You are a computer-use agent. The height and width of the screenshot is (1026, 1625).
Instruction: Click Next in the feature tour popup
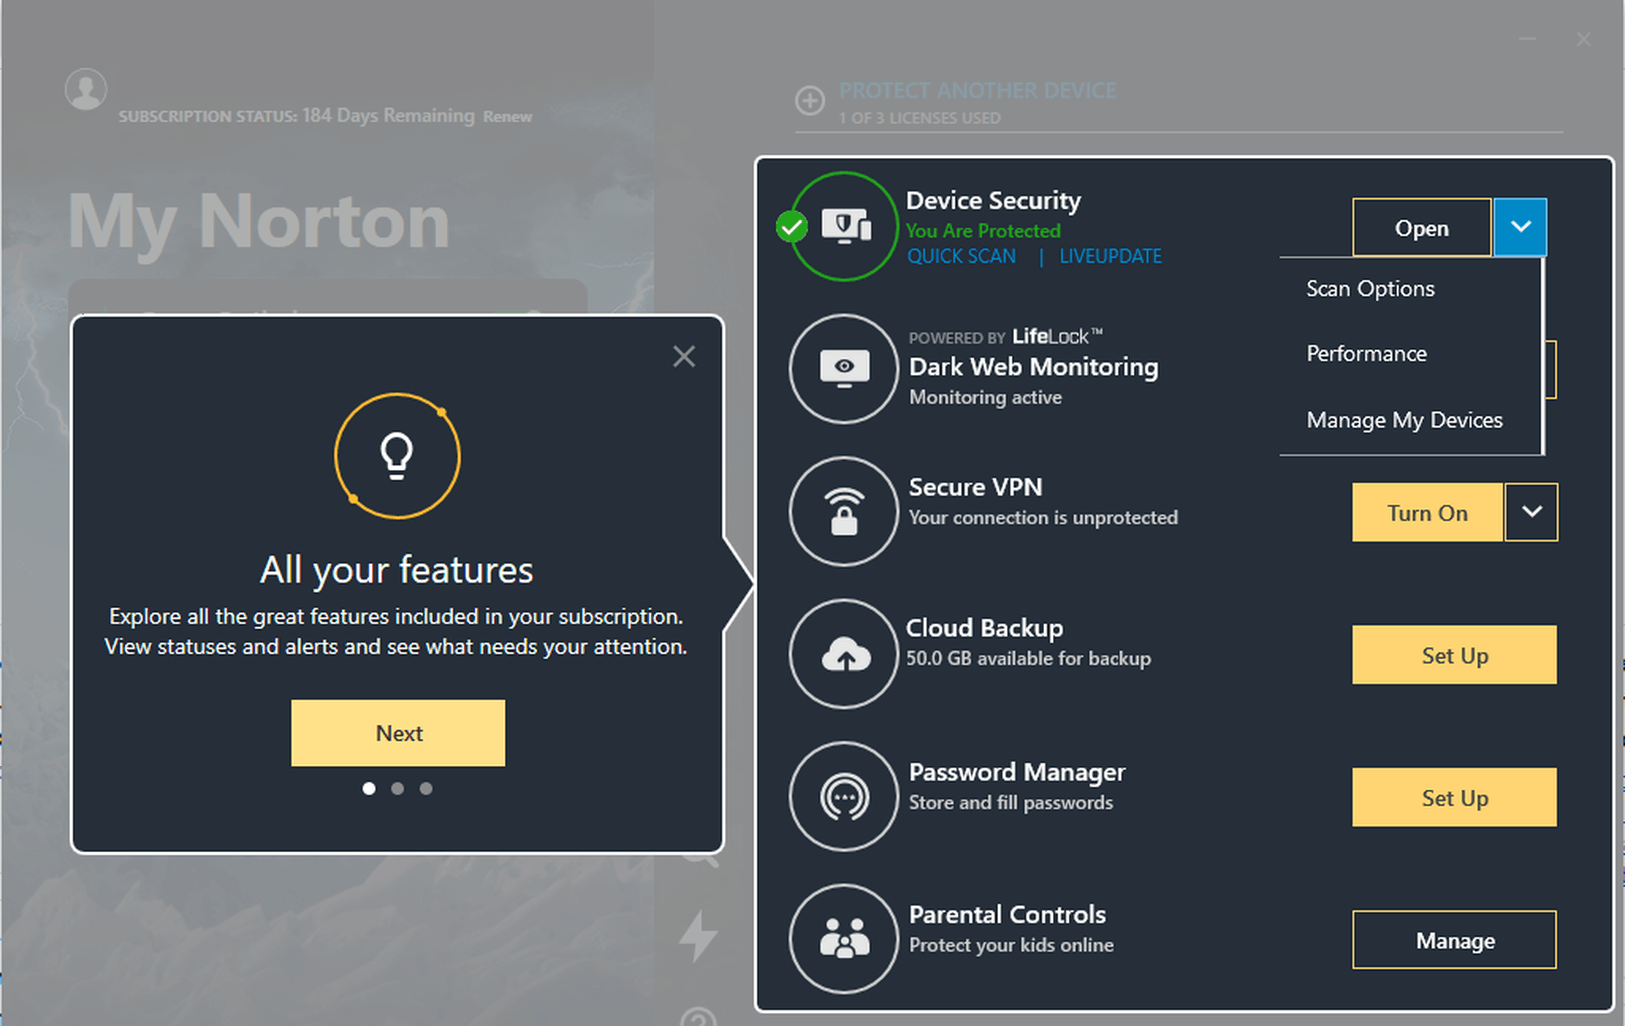[x=398, y=733]
